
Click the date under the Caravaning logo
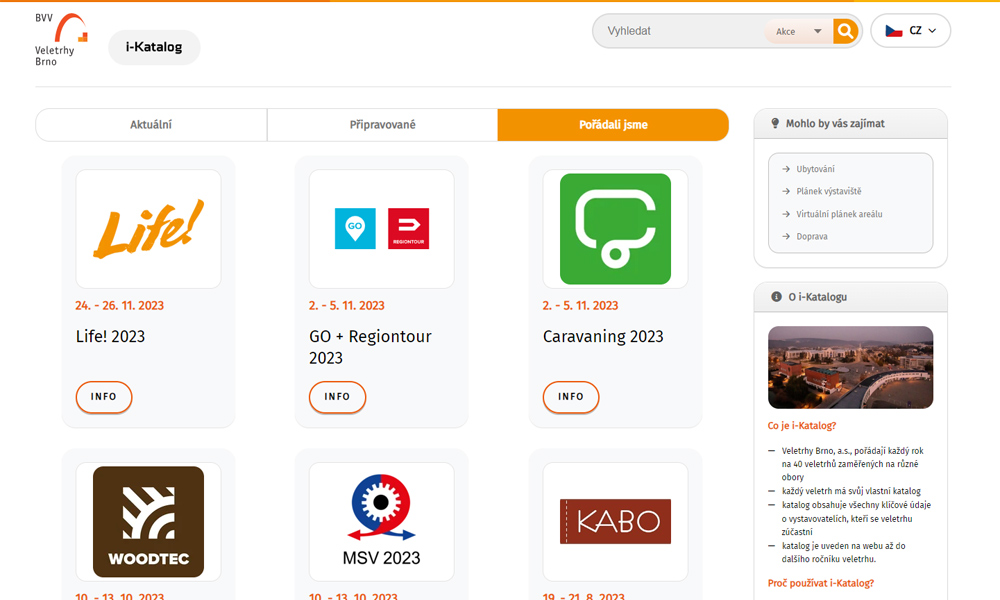[580, 305]
